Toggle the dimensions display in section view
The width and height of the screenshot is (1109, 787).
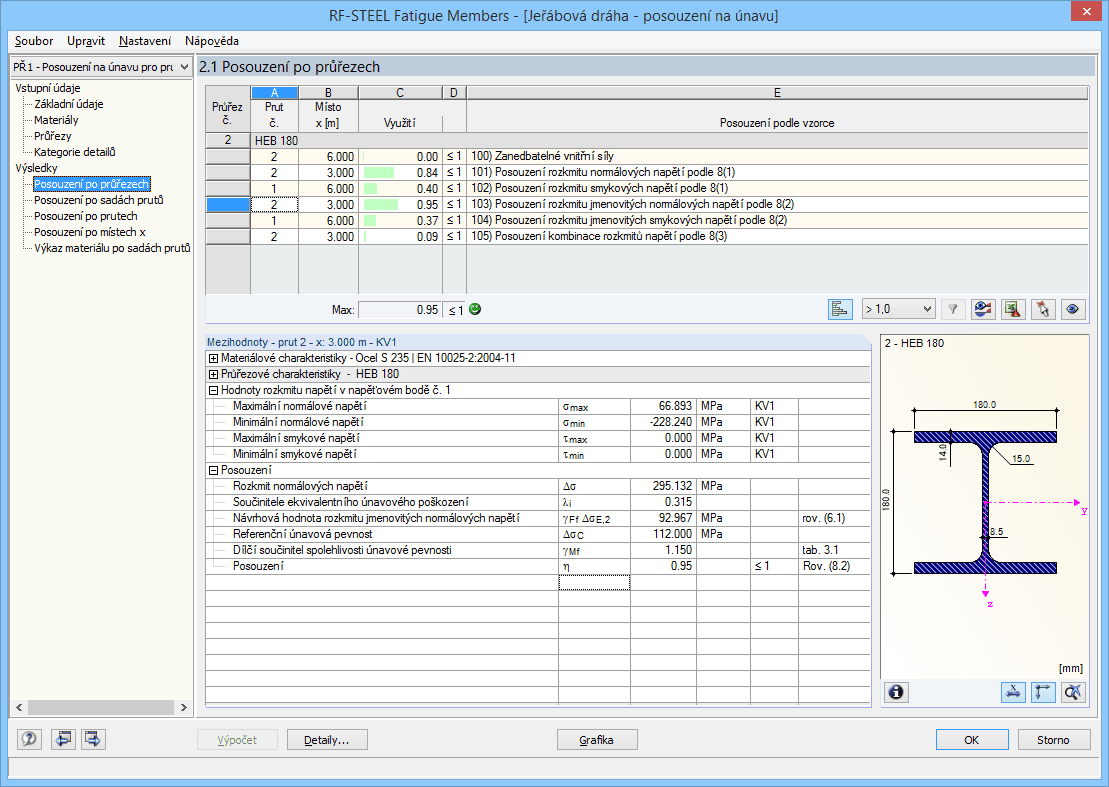point(1013,691)
